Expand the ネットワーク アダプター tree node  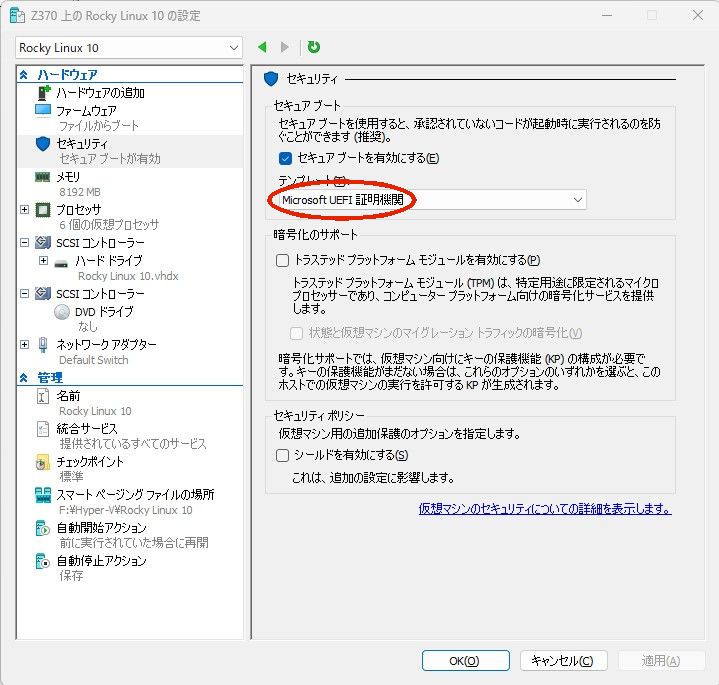tap(25, 344)
